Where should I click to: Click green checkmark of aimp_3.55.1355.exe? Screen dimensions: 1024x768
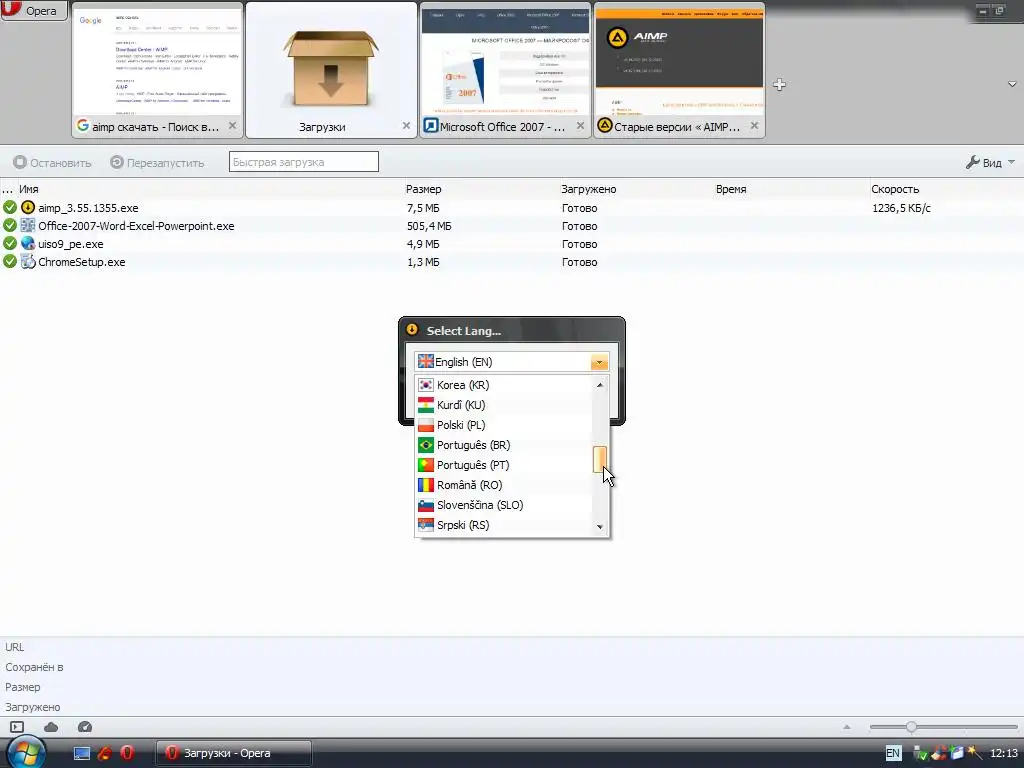(x=10, y=208)
